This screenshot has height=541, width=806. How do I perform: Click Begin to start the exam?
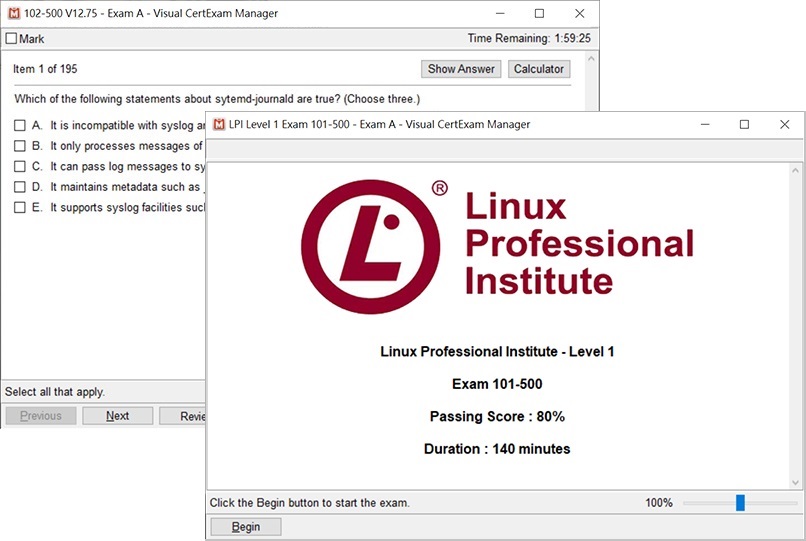pos(246,527)
